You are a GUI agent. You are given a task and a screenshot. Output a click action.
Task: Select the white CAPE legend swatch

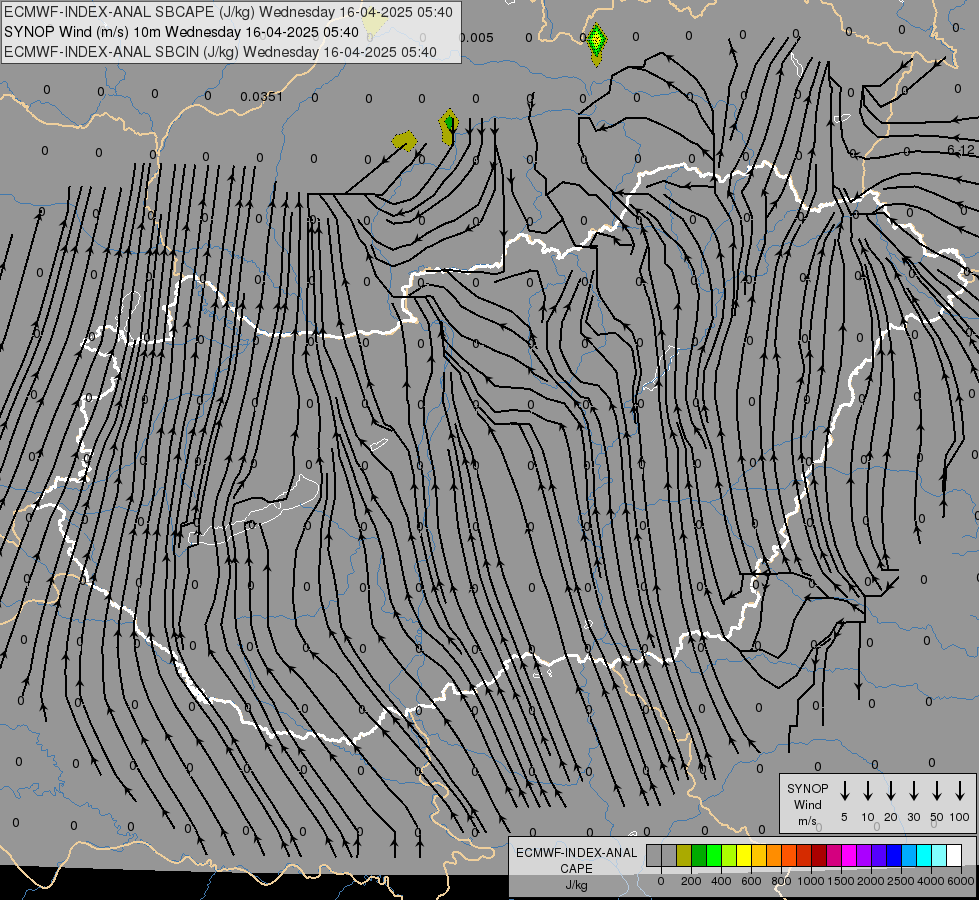coord(953,855)
